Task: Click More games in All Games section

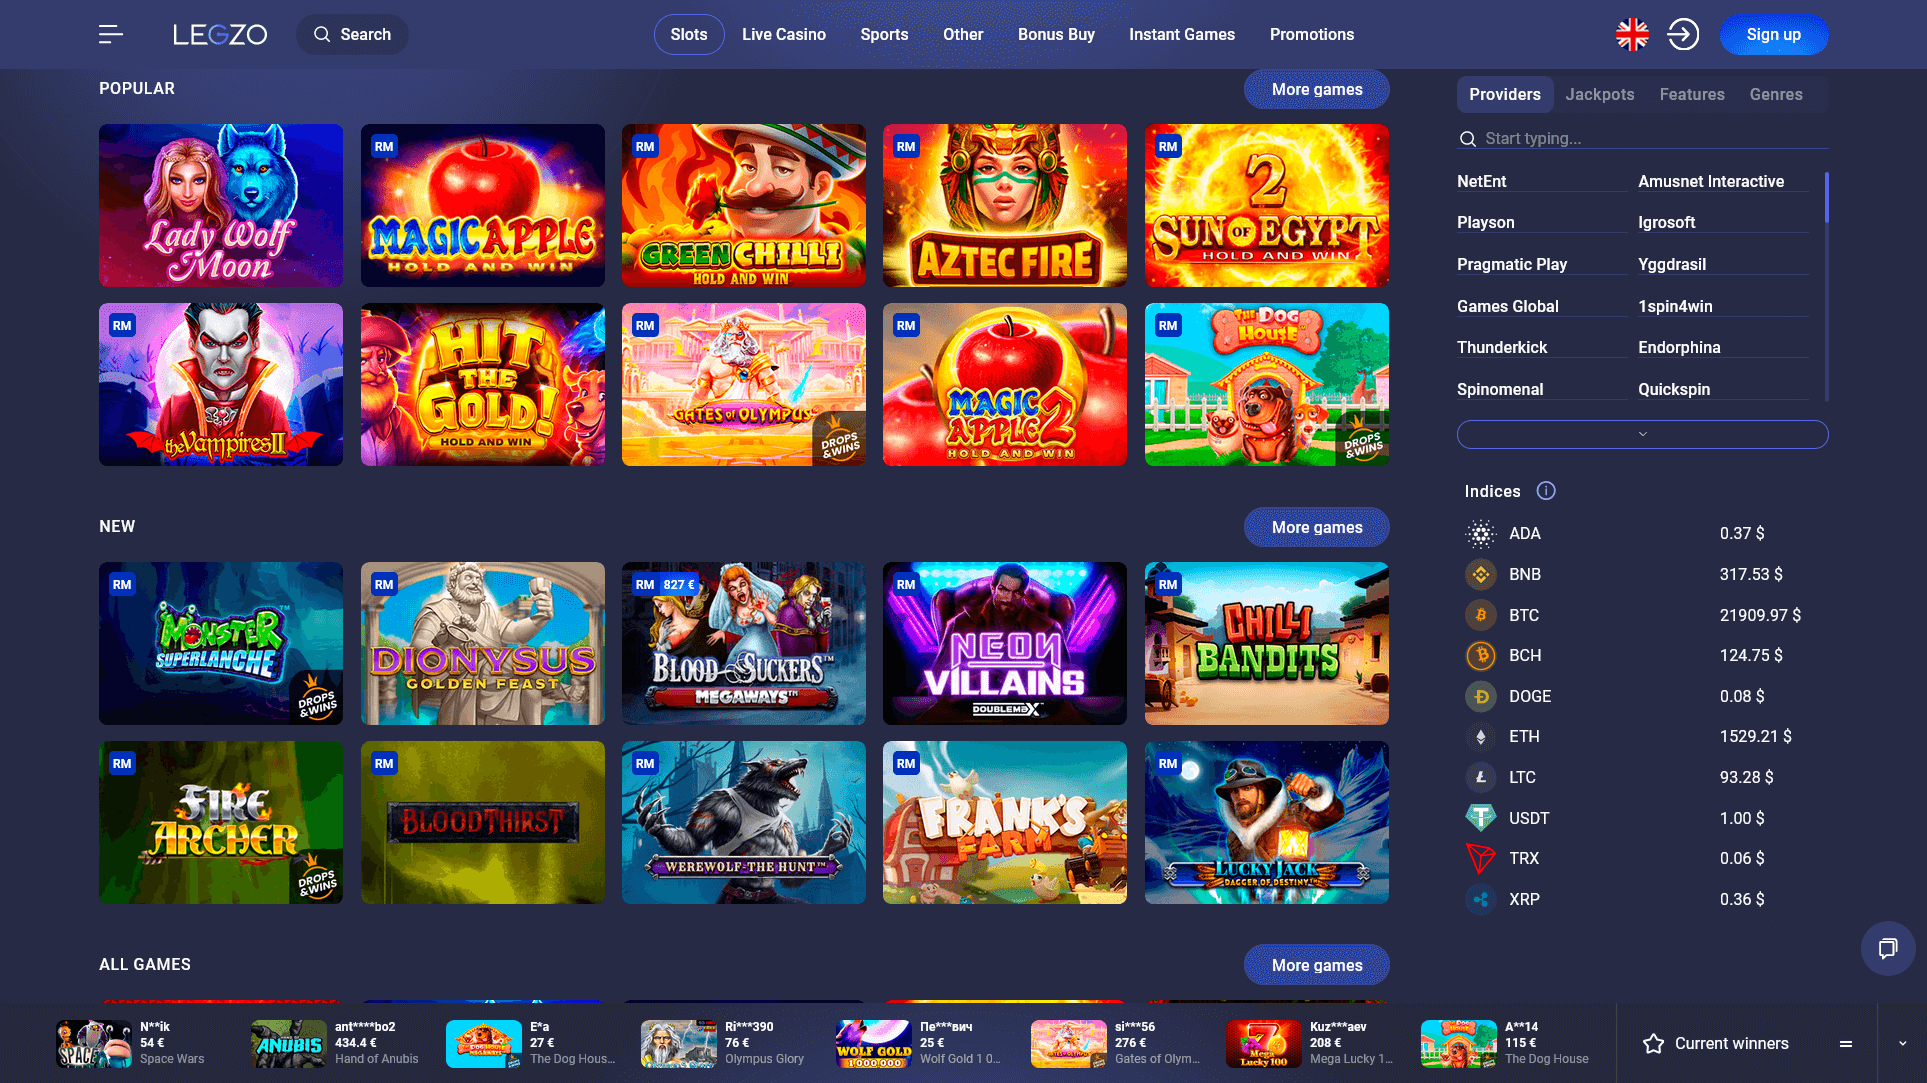Action: click(x=1316, y=965)
